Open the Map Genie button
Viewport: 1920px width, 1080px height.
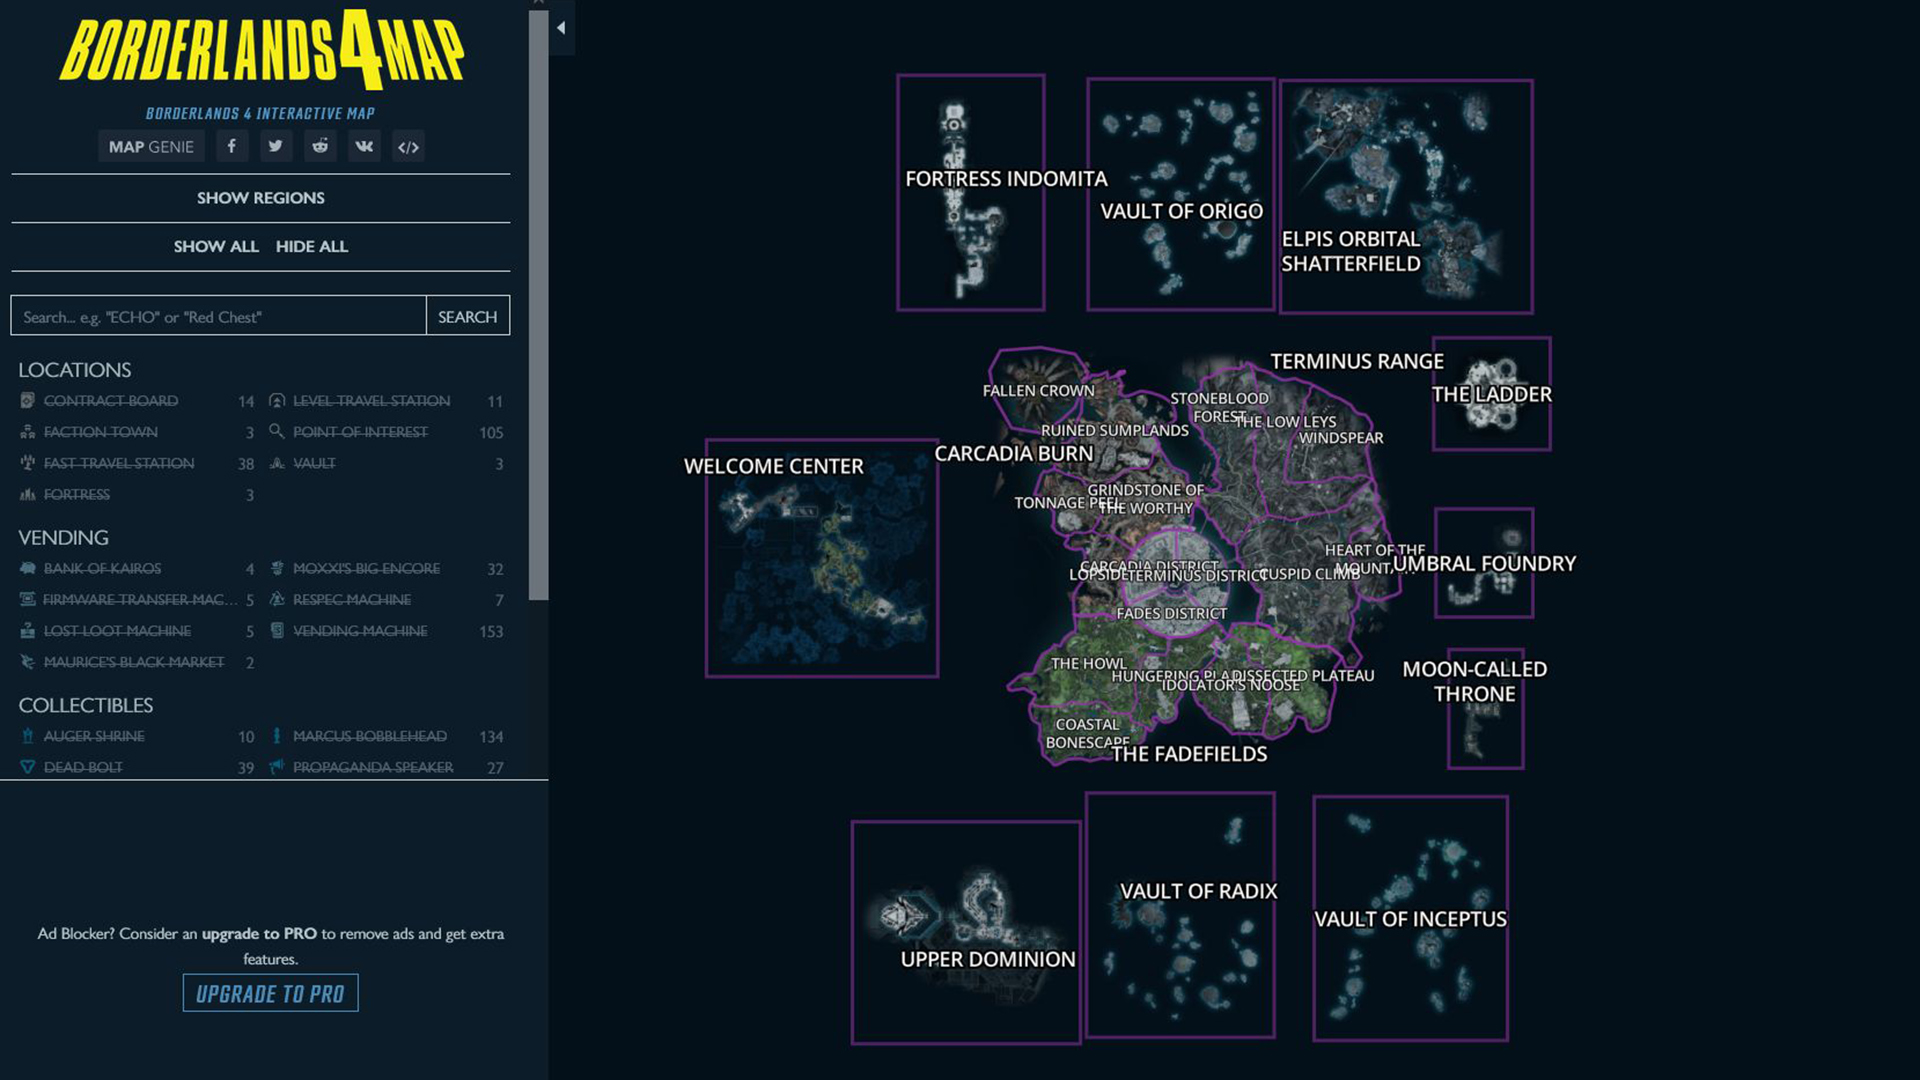tap(151, 146)
